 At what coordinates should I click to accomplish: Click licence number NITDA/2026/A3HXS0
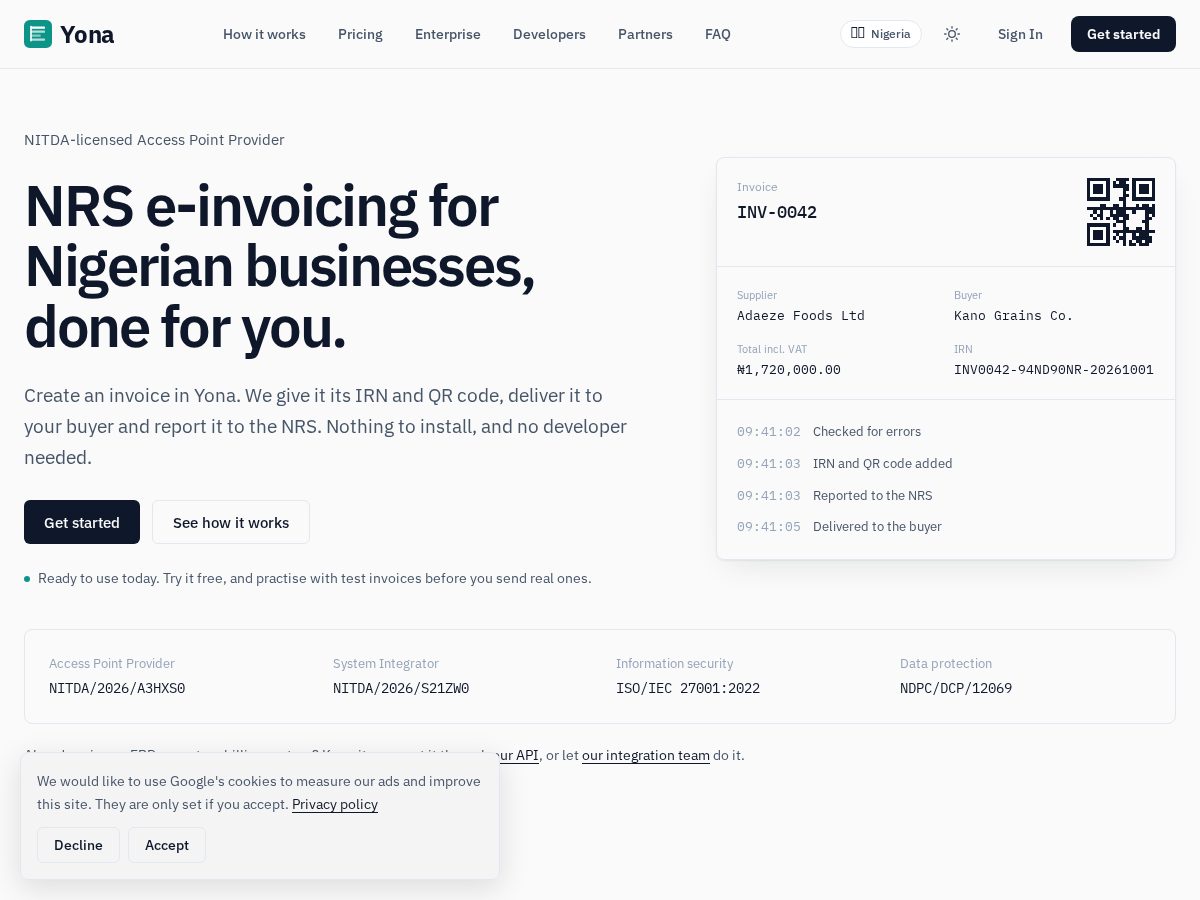click(117, 688)
